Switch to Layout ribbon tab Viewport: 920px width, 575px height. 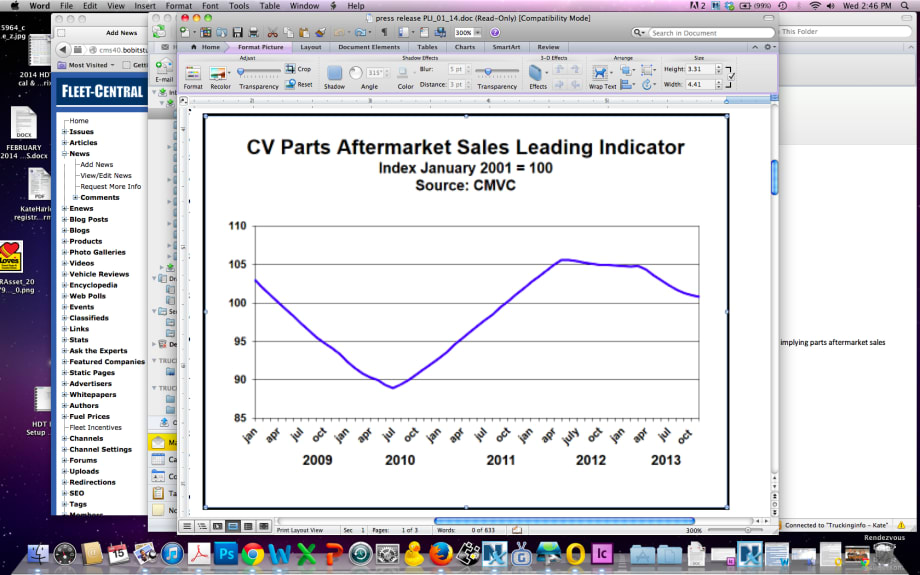311,47
